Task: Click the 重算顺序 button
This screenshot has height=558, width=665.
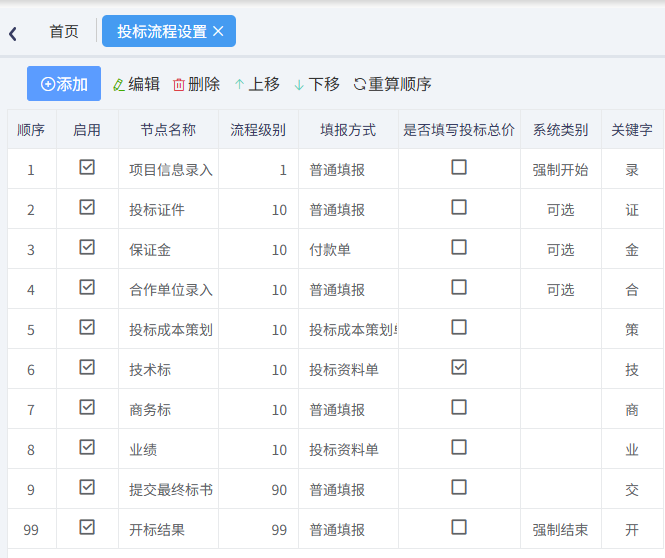Action: pos(392,84)
